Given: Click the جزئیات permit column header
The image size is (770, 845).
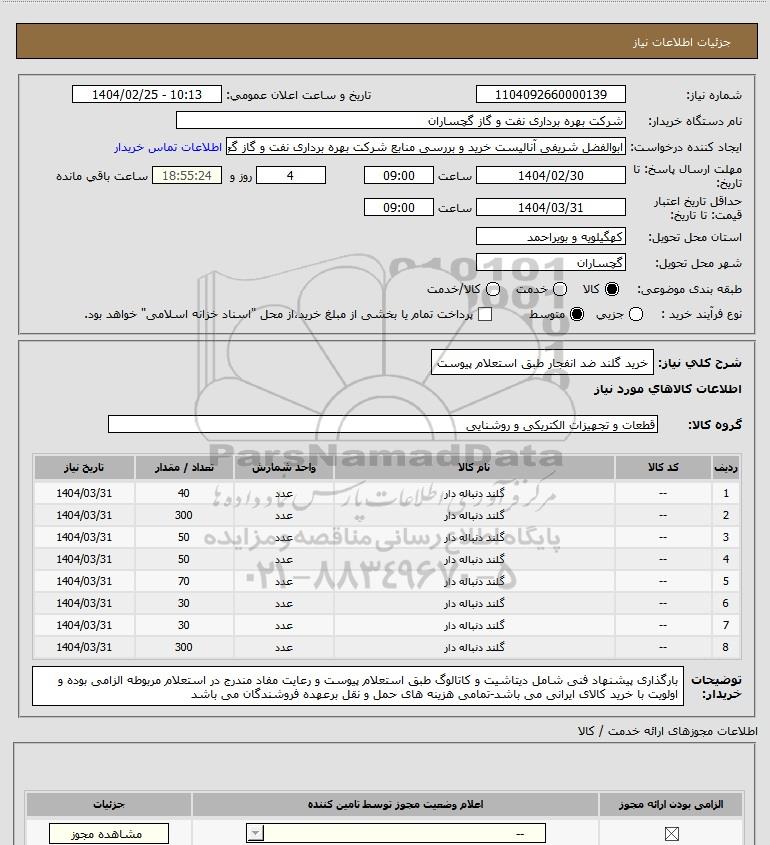Looking at the screenshot, I should [109, 804].
